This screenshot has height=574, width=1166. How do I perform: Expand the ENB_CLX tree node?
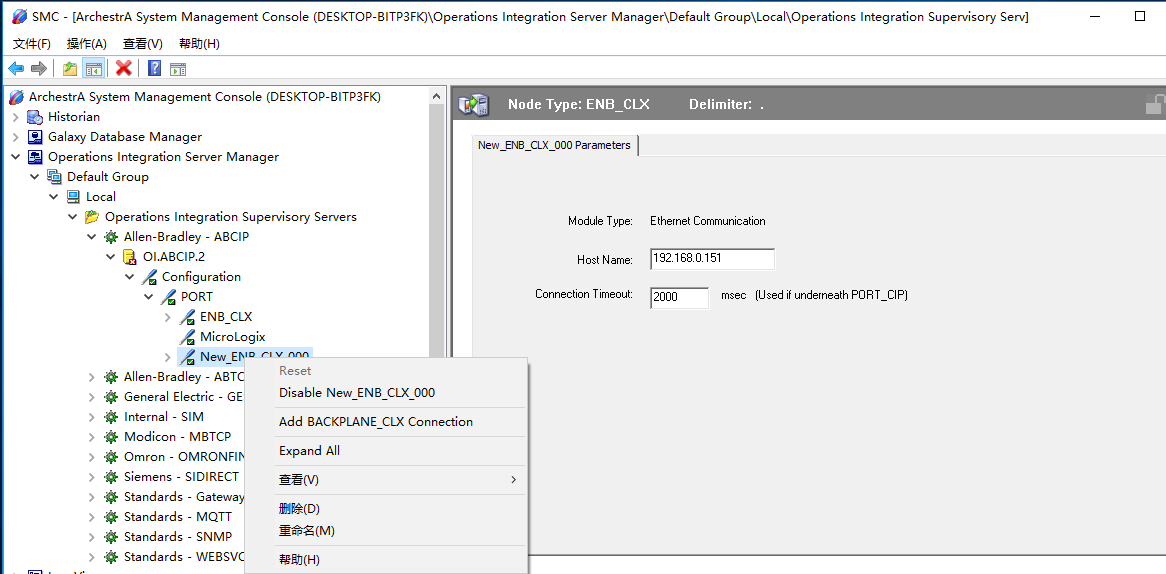168,317
